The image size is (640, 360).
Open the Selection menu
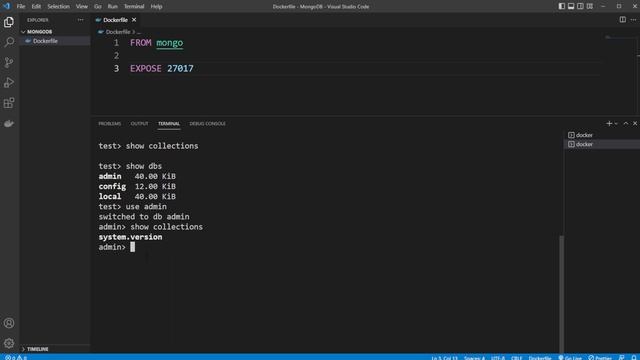[58, 7]
